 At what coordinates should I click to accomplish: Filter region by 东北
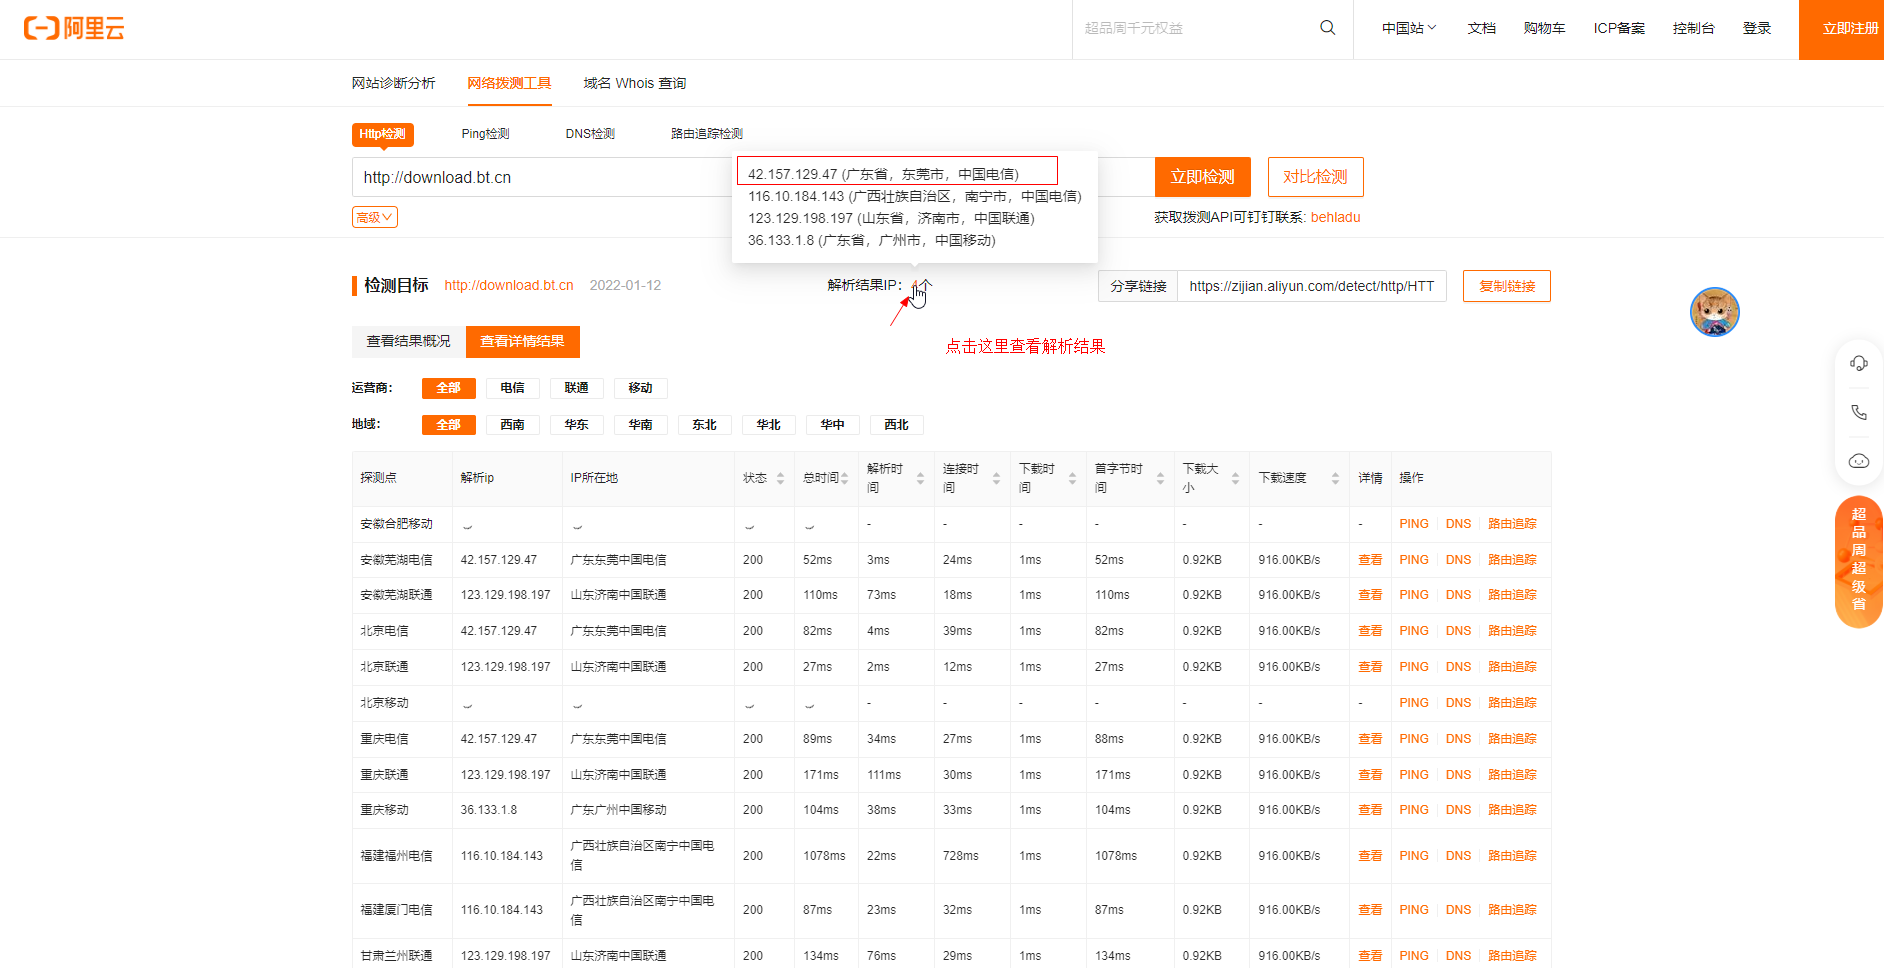[x=704, y=425]
